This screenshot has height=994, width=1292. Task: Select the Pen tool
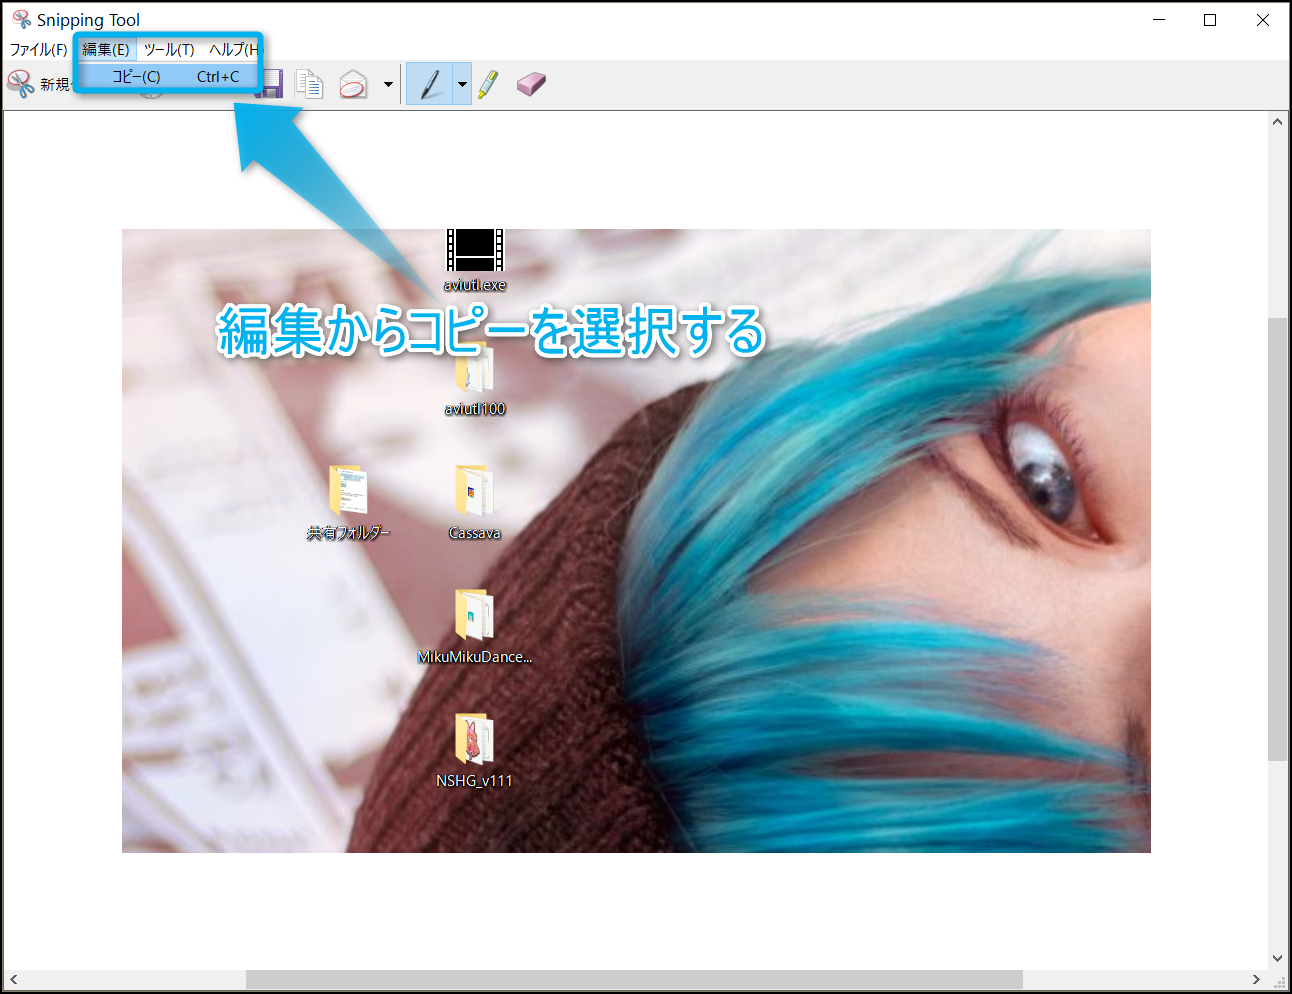point(430,85)
